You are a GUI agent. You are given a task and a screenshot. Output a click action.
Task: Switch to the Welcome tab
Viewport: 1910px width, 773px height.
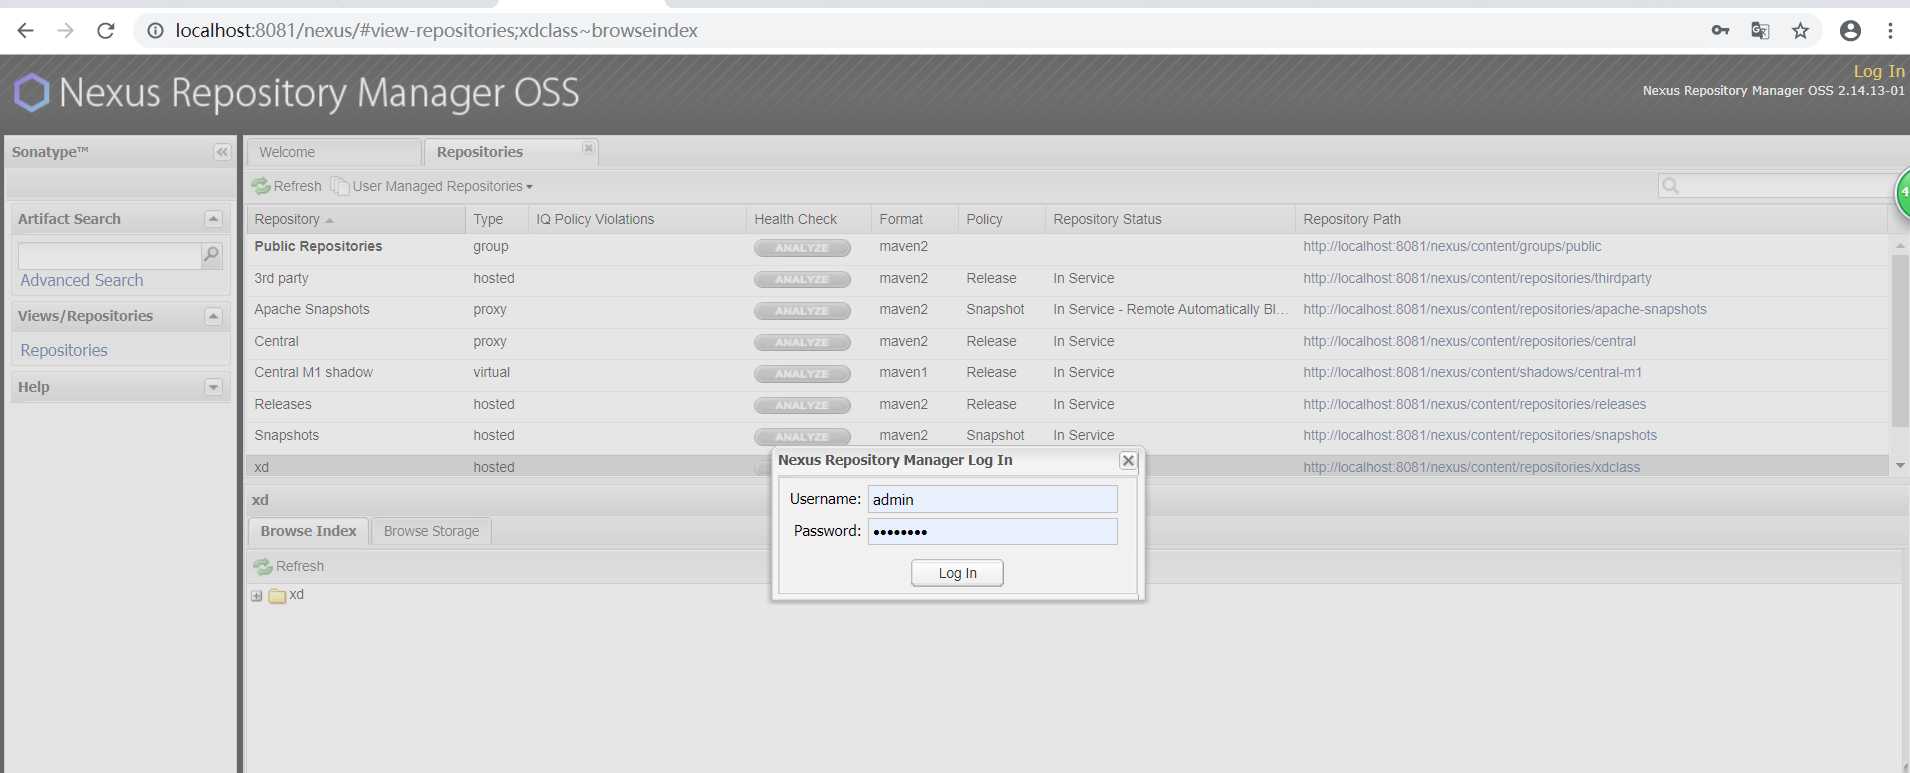point(333,152)
